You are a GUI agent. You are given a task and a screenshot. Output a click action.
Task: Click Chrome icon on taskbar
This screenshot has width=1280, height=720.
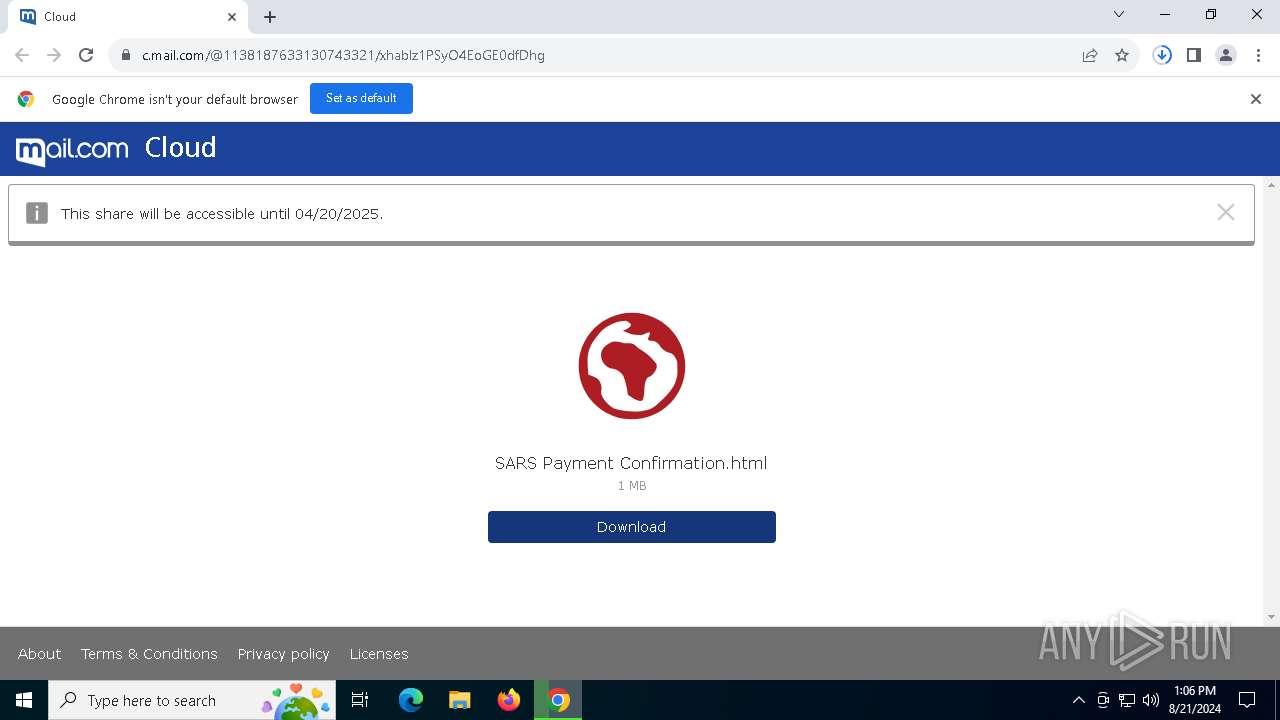[x=558, y=700]
